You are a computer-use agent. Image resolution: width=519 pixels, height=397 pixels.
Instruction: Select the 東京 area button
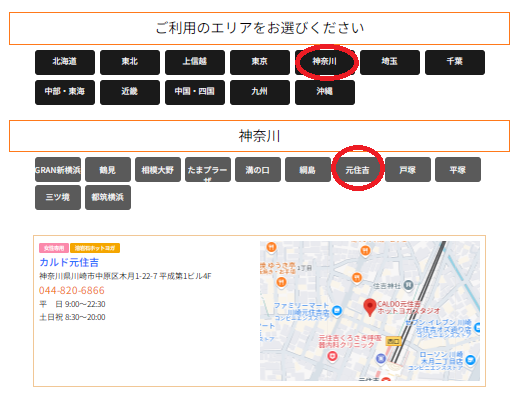click(x=260, y=62)
